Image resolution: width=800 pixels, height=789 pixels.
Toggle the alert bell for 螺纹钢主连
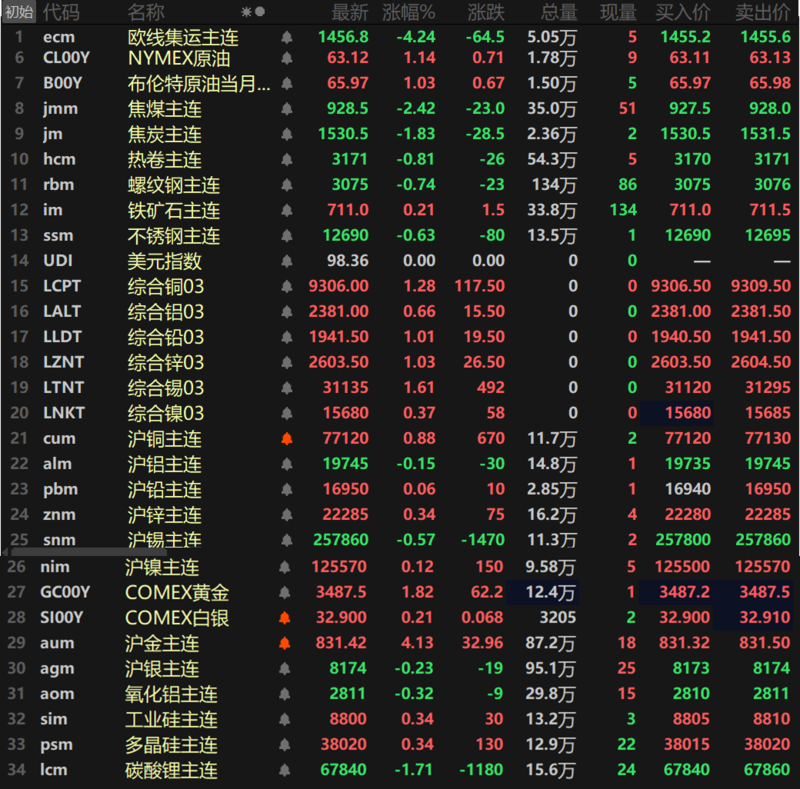287,185
